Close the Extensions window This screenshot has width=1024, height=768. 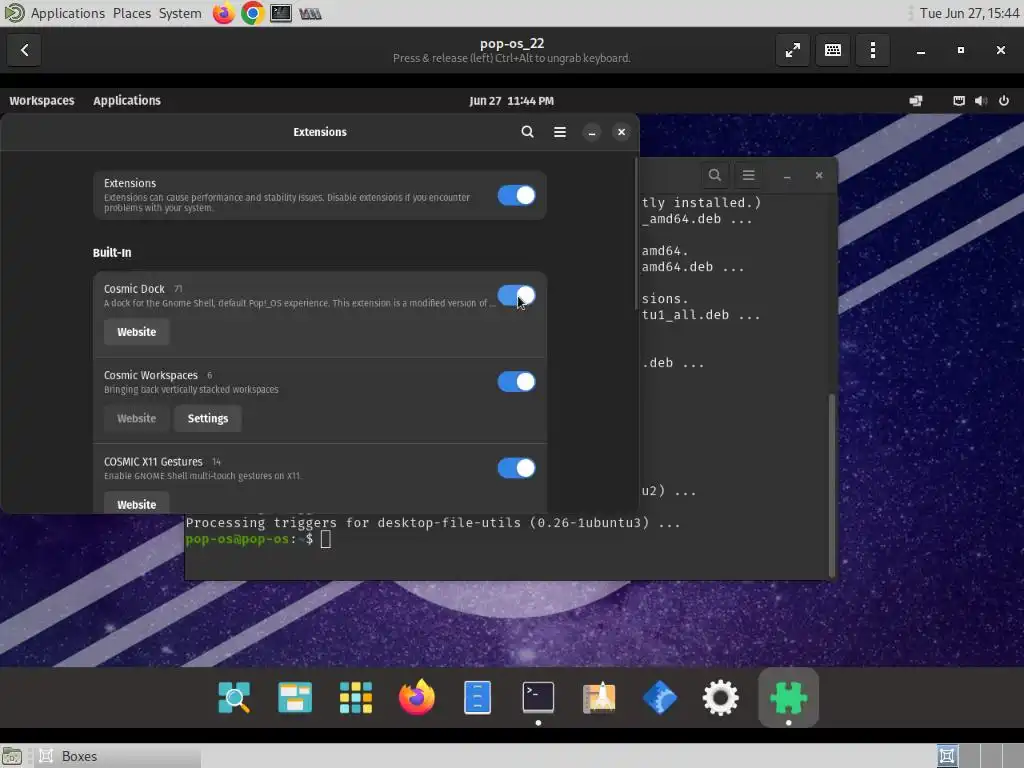coord(621,133)
